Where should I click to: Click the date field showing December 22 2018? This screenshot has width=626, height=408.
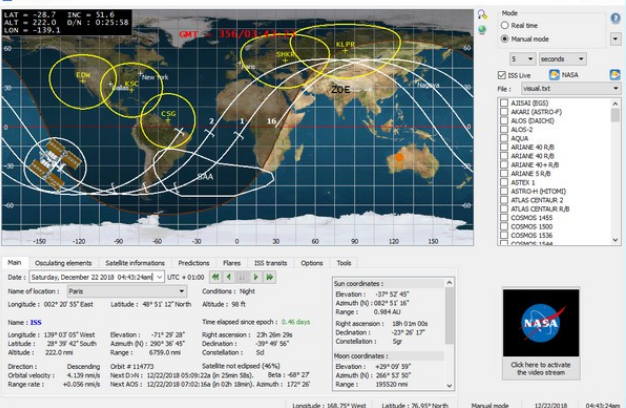pyautogui.click(x=90, y=276)
